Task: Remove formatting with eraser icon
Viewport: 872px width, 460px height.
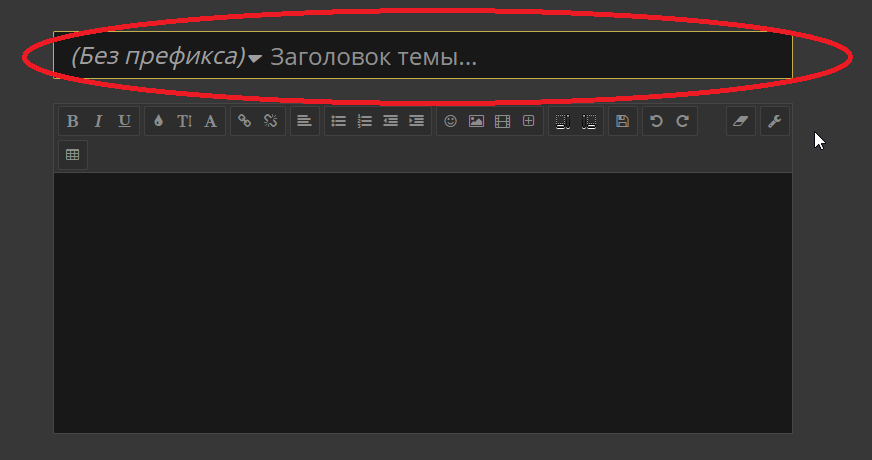Action: point(741,121)
